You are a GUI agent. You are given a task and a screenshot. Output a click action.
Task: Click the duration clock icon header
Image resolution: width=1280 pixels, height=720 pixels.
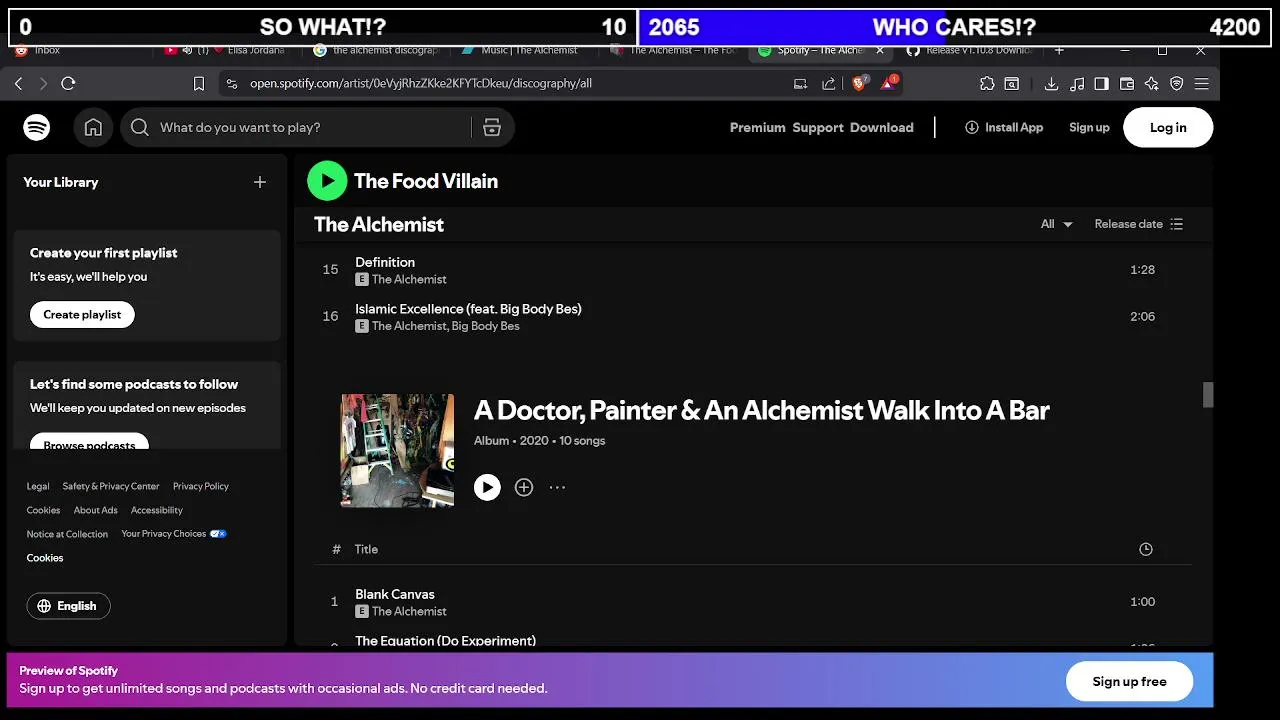1146,549
